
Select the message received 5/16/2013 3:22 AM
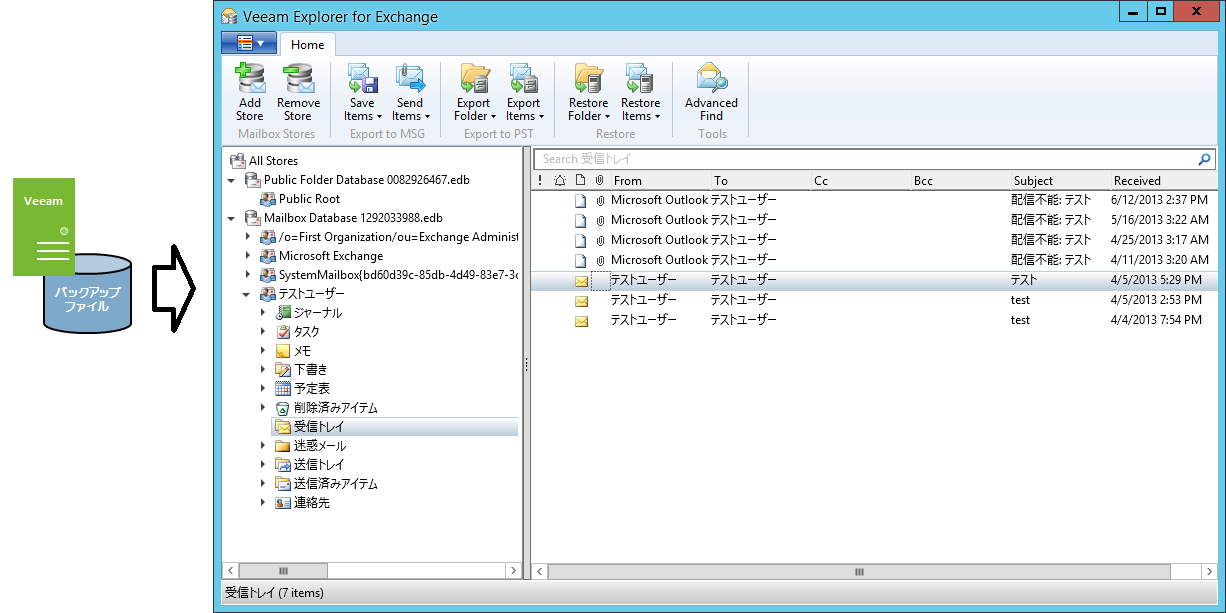[874, 220]
